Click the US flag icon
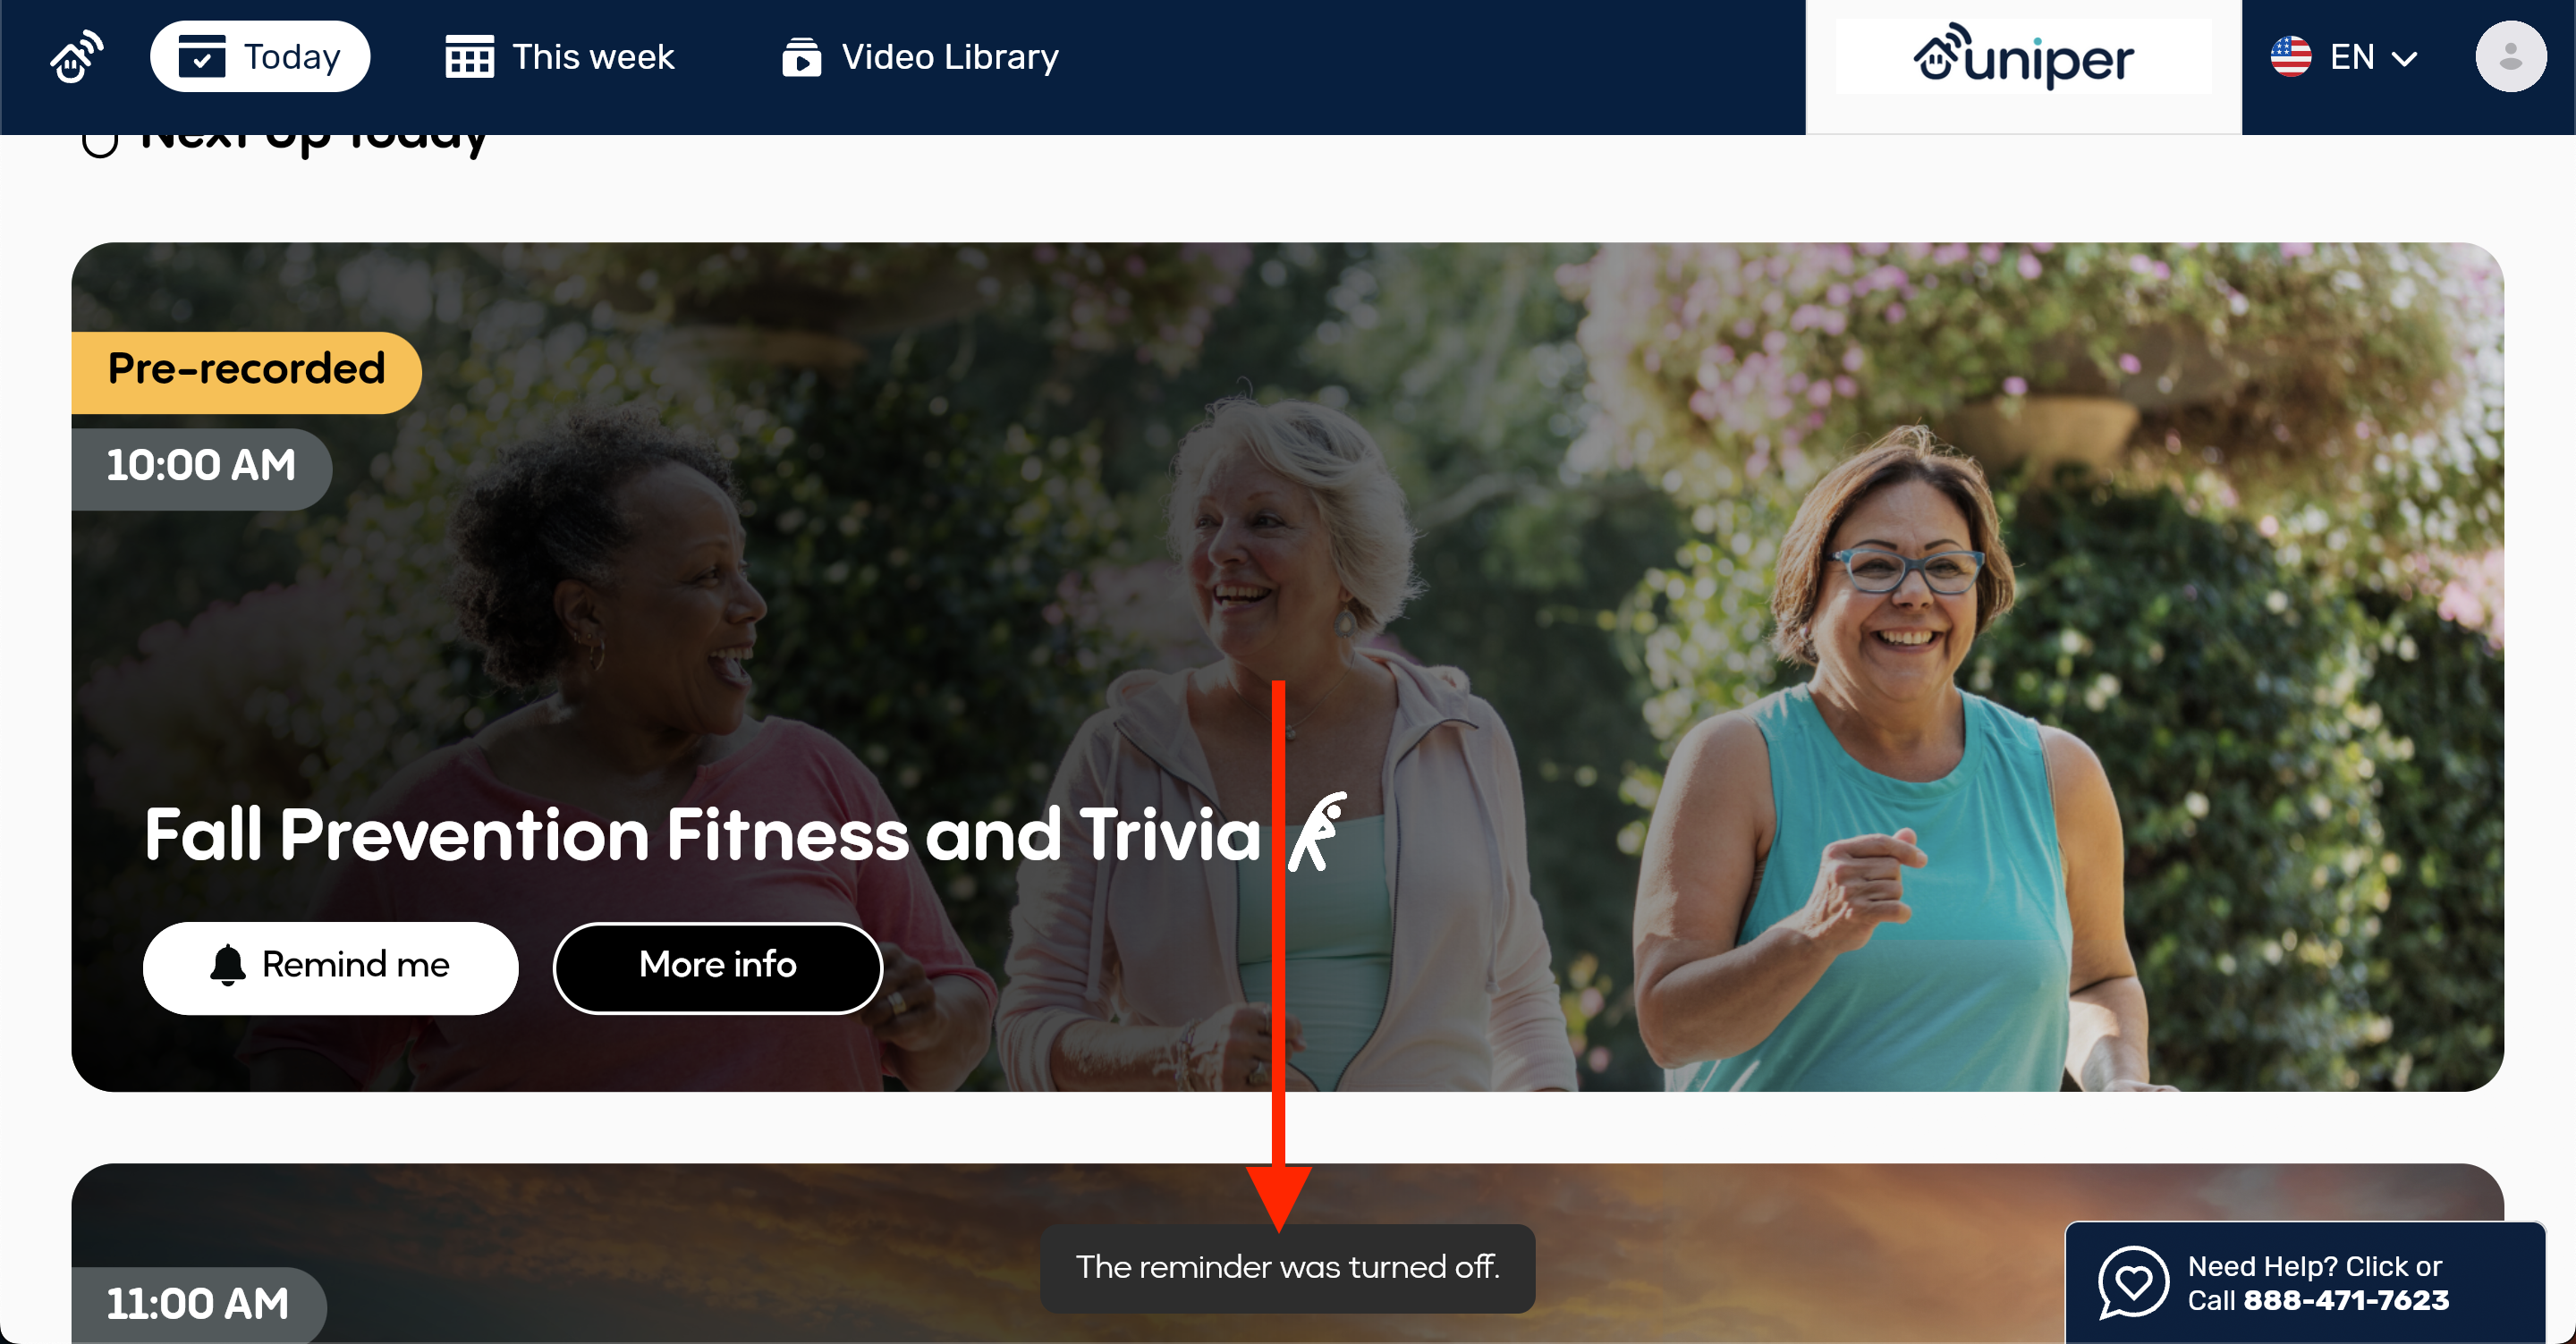 click(x=2290, y=57)
